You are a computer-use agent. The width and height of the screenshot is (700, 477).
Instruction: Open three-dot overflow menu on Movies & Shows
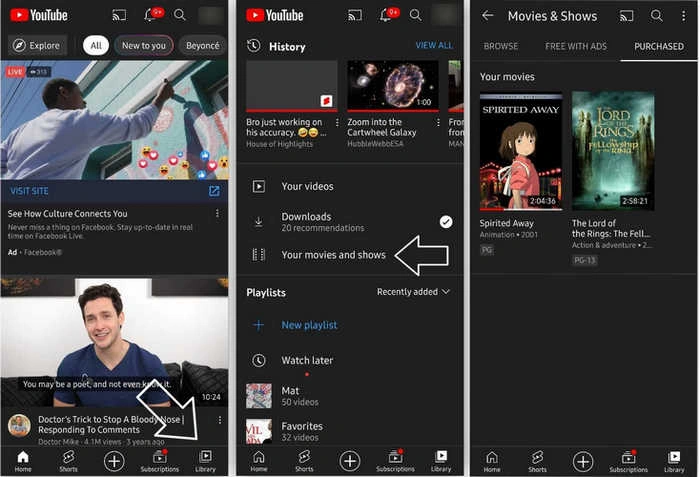click(683, 16)
